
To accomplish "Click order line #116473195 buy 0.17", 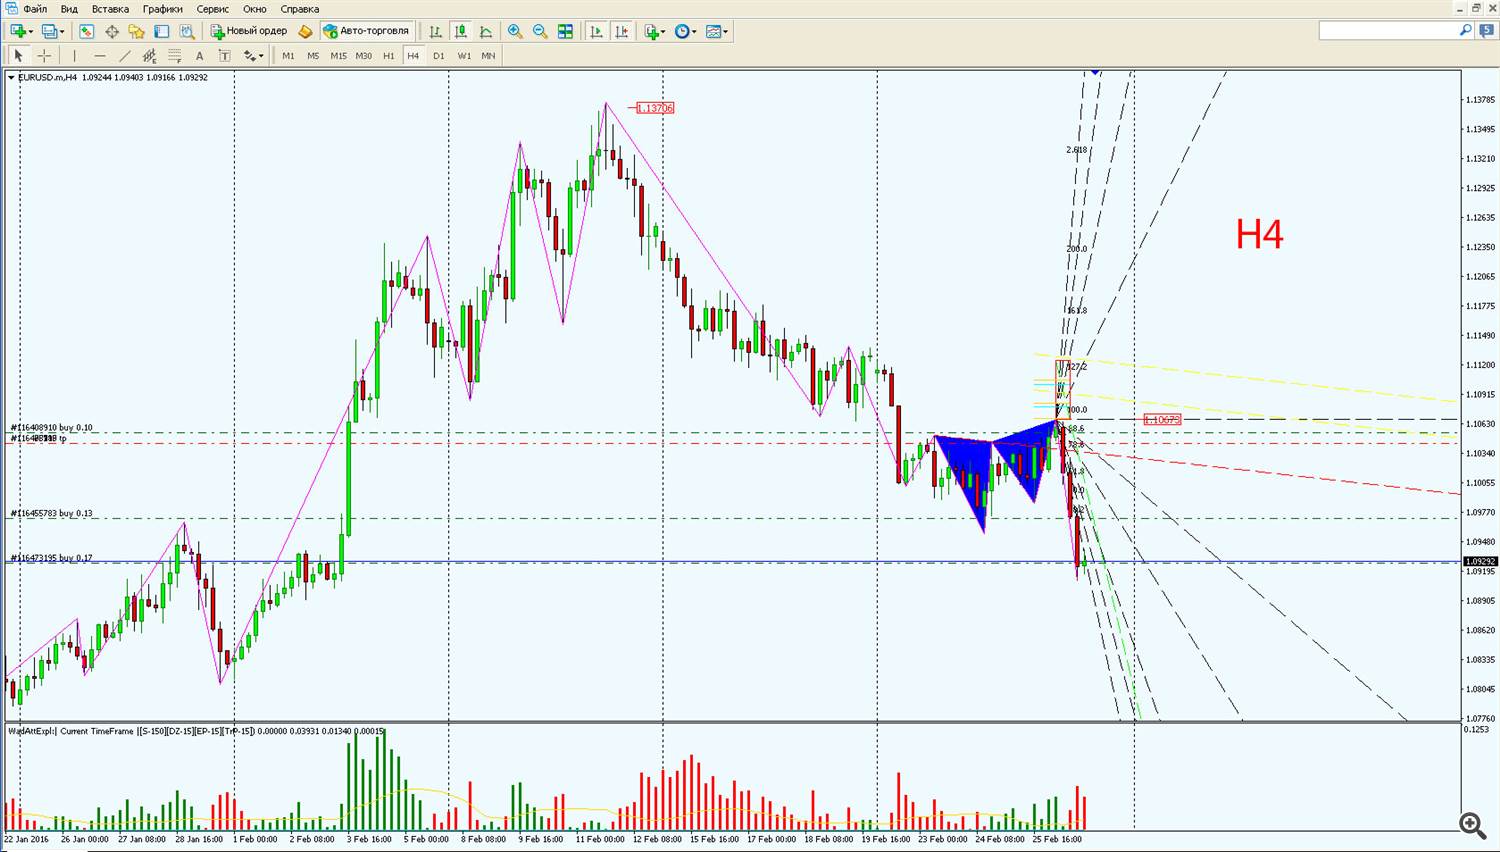I will pos(51,558).
